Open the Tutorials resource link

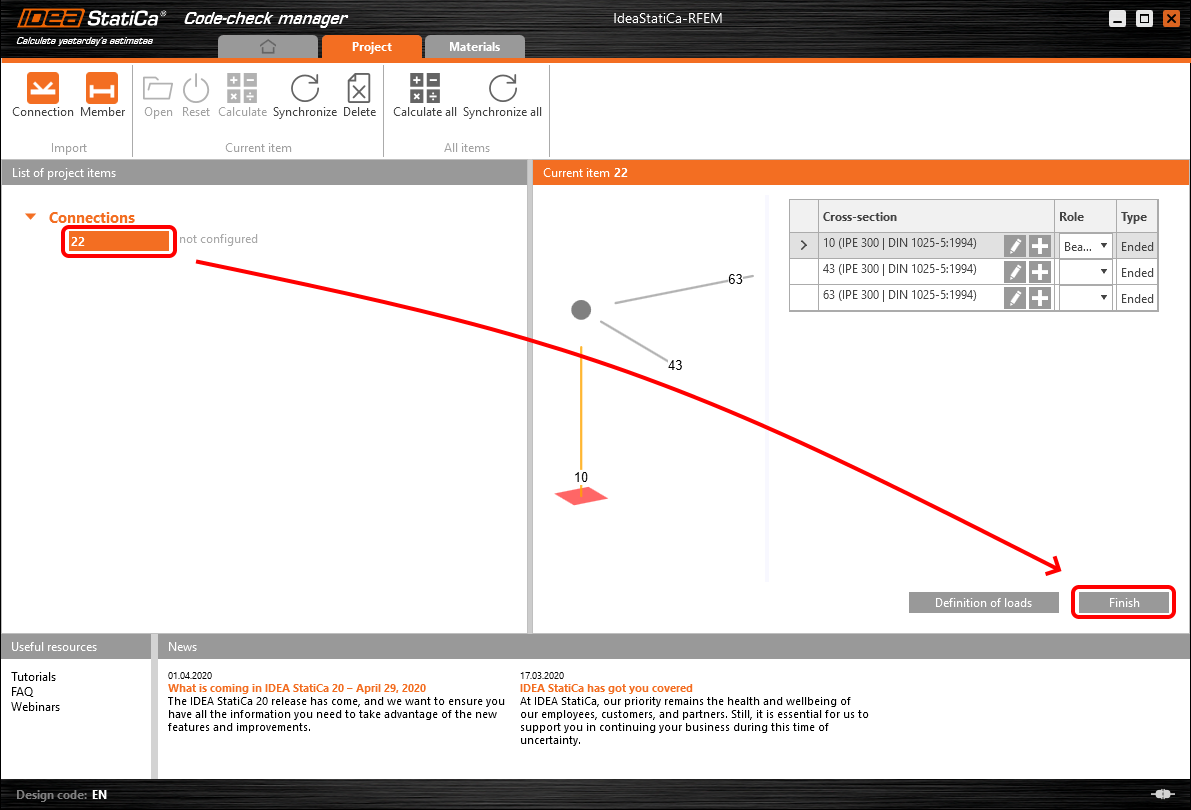click(33, 676)
